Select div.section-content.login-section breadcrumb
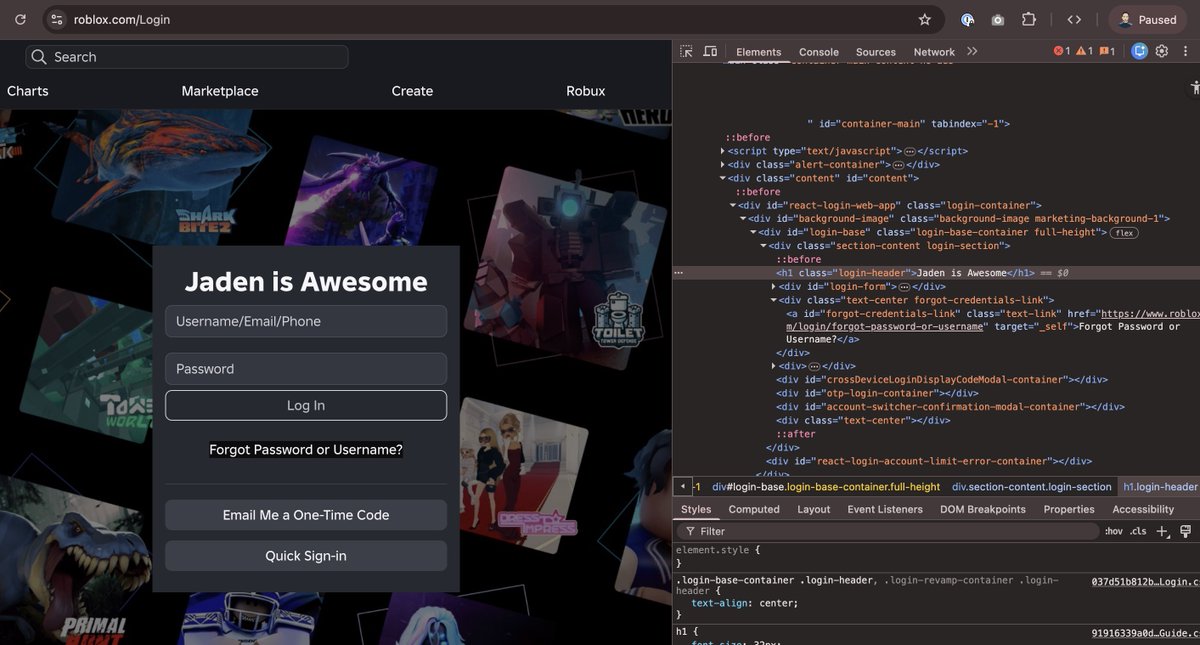Viewport: 1200px width, 645px height. click(x=1032, y=487)
